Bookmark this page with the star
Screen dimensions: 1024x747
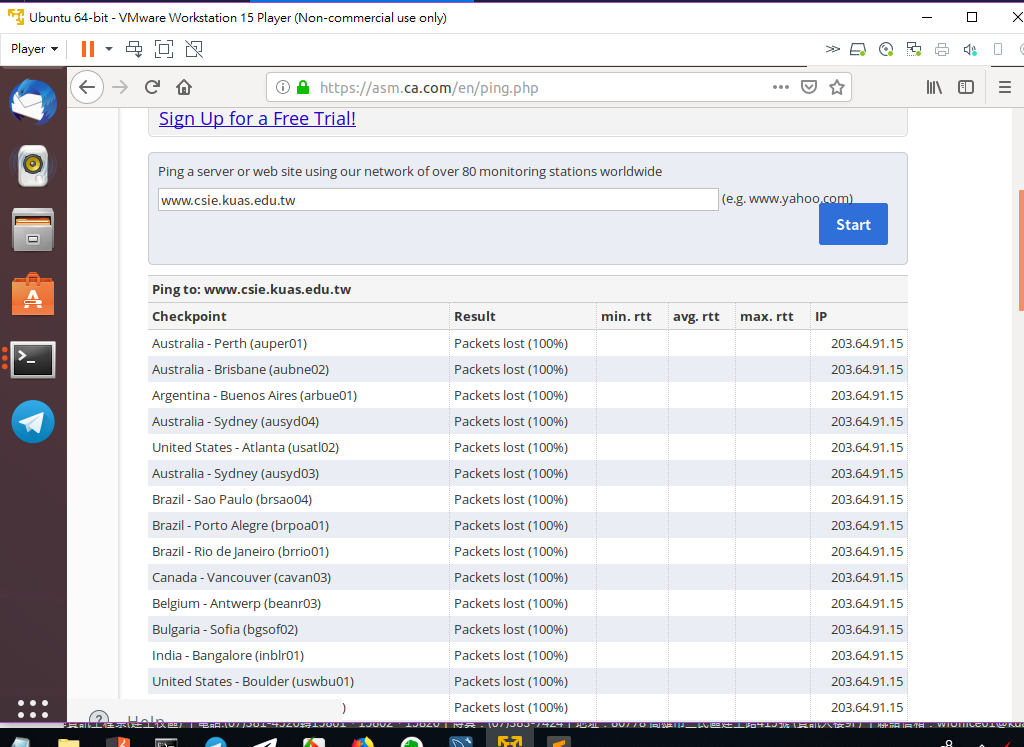(x=837, y=87)
